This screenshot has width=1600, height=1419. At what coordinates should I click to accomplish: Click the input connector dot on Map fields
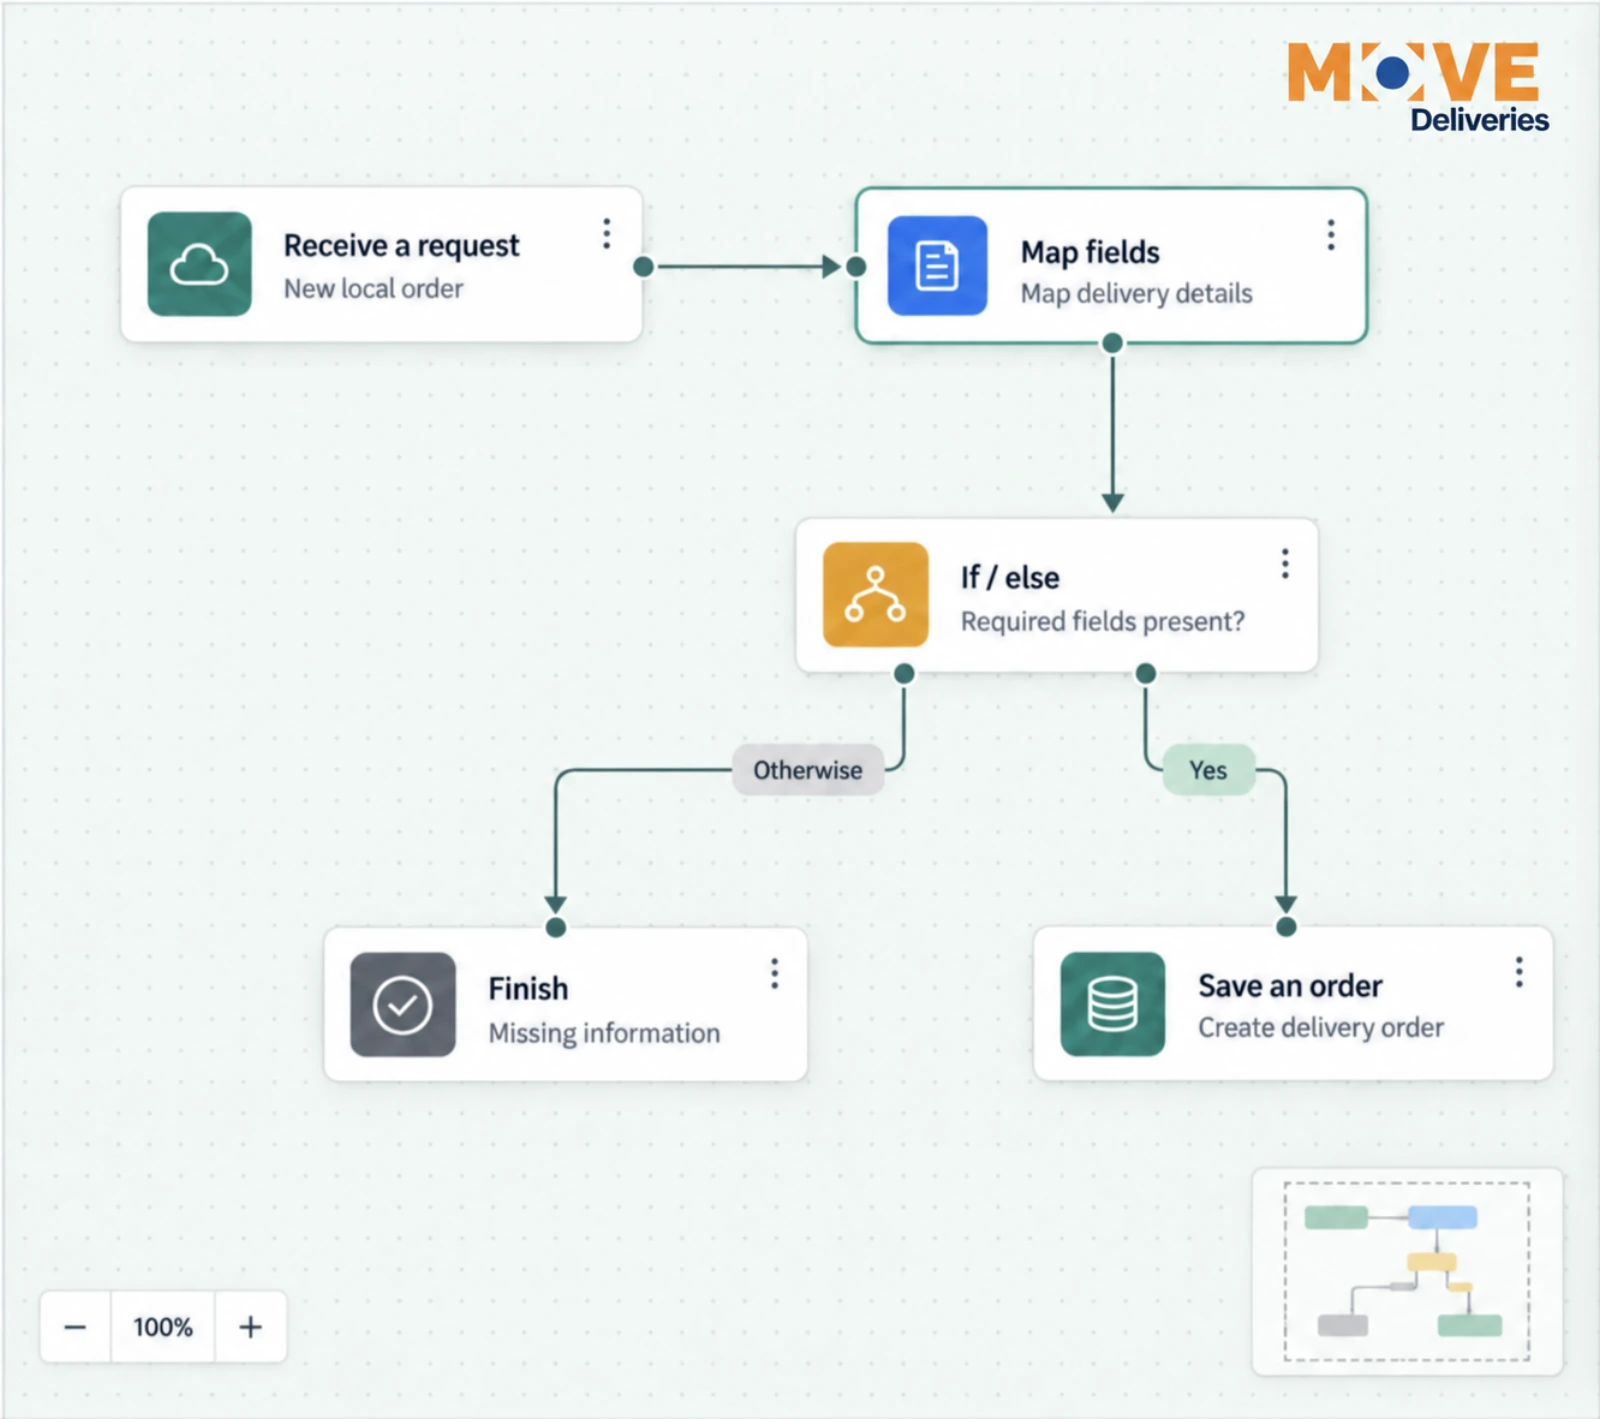pos(856,266)
